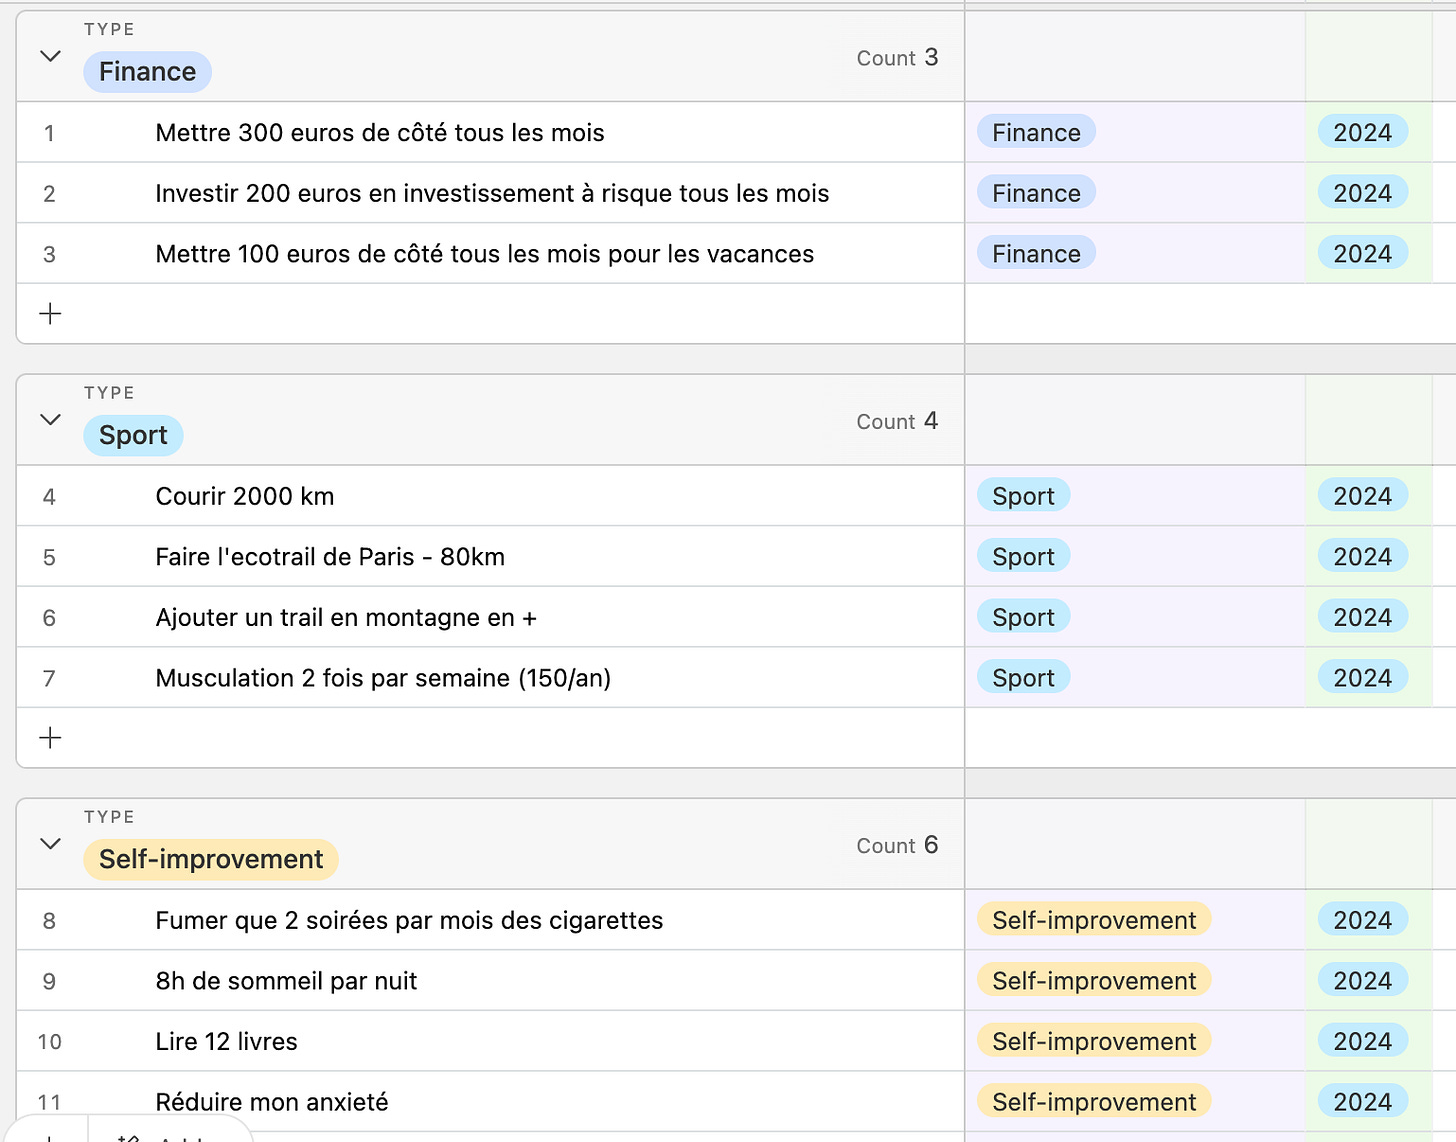The height and width of the screenshot is (1142, 1456).
Task: Open the Self-improvement type tag in row 9
Action: [1094, 981]
